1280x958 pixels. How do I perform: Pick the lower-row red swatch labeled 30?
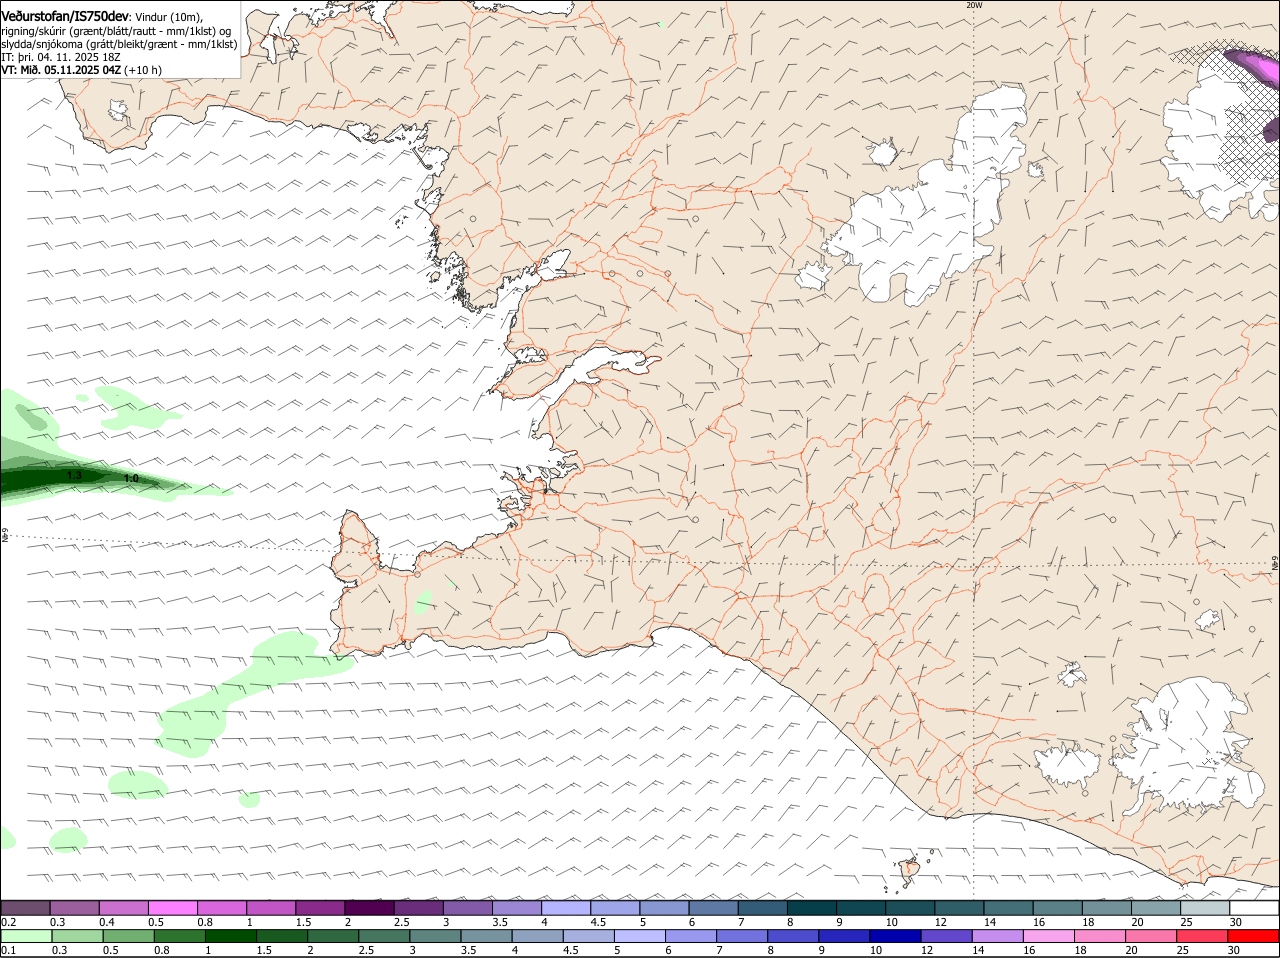click(1252, 936)
